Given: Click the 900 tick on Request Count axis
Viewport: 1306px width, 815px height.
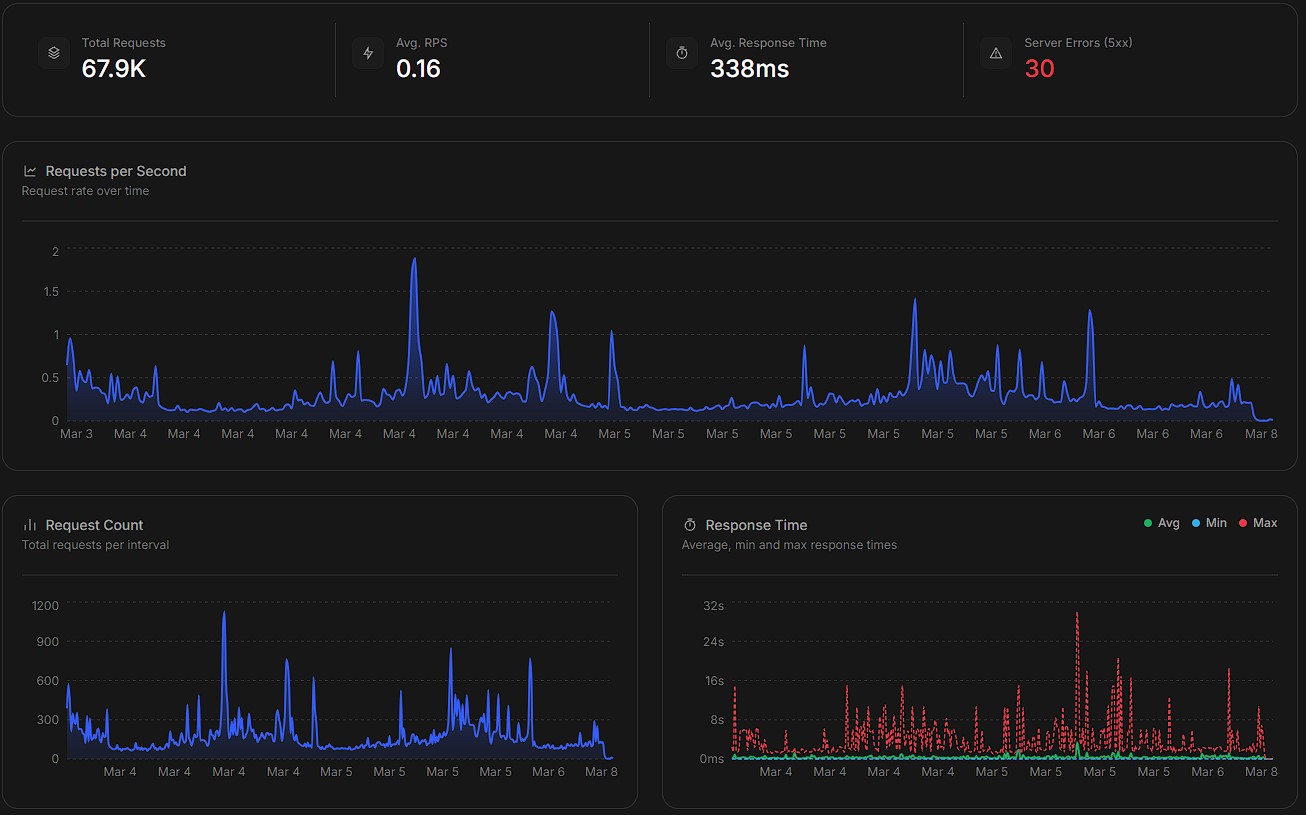Looking at the screenshot, I should [x=48, y=642].
